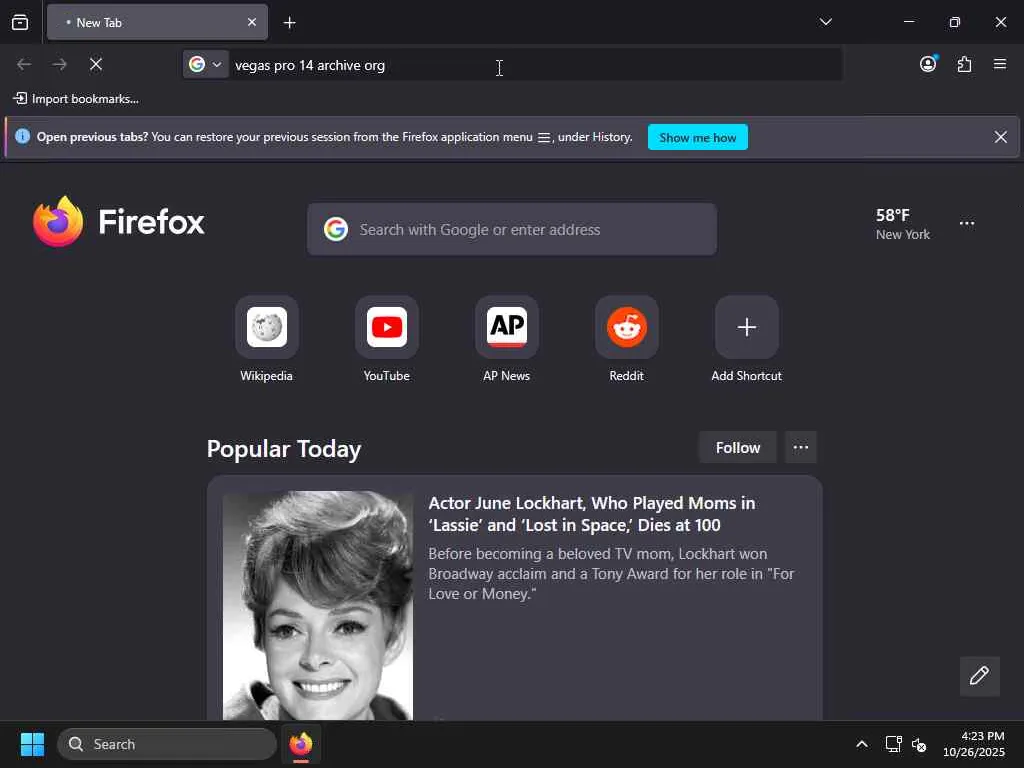Select the New Tab tab

pos(157,22)
